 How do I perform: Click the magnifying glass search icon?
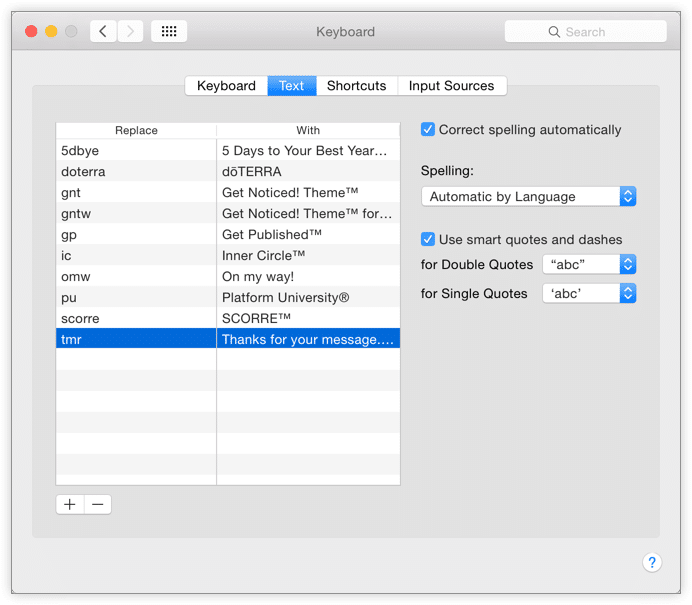click(x=554, y=32)
